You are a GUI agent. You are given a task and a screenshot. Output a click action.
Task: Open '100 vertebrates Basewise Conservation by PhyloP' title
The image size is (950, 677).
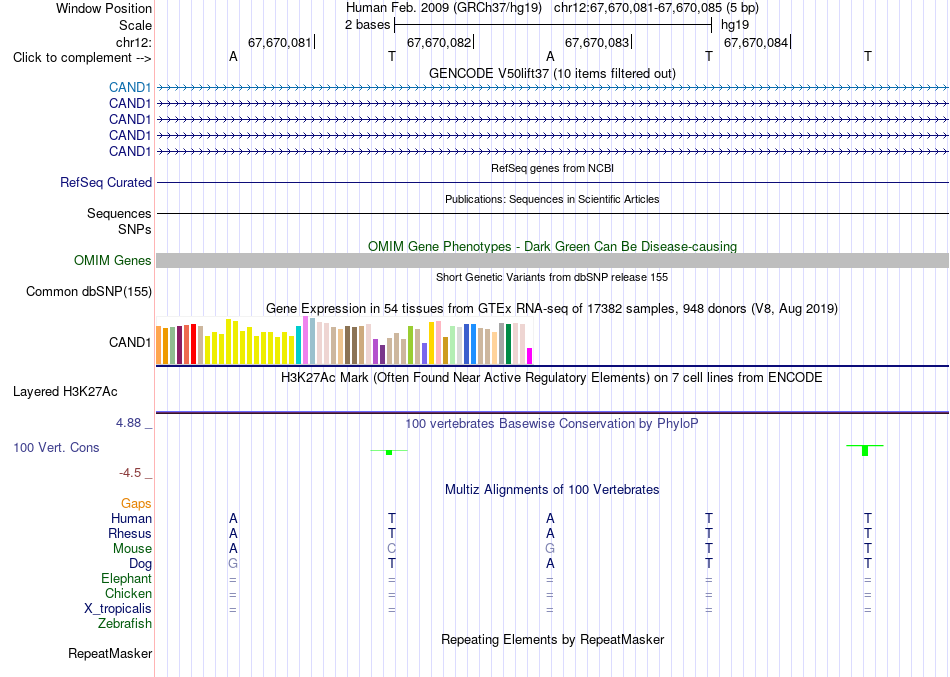pyautogui.click(x=552, y=424)
